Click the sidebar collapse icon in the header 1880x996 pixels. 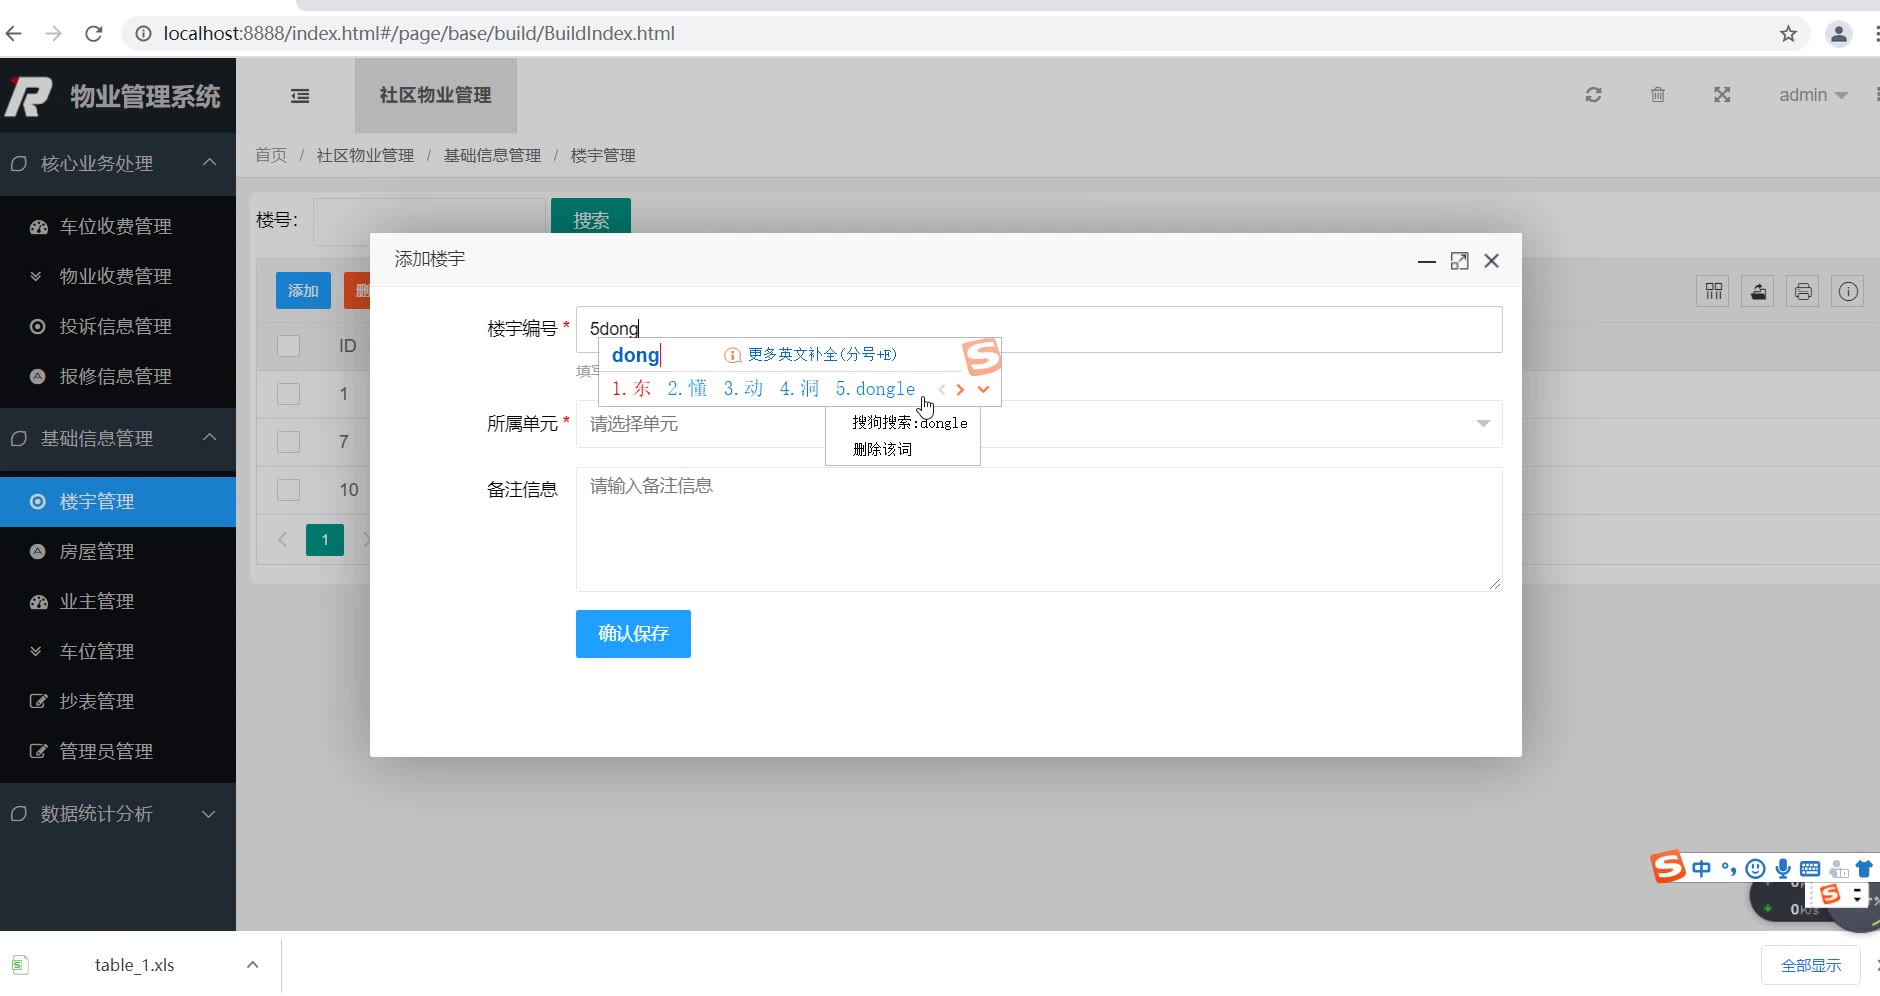tap(300, 95)
